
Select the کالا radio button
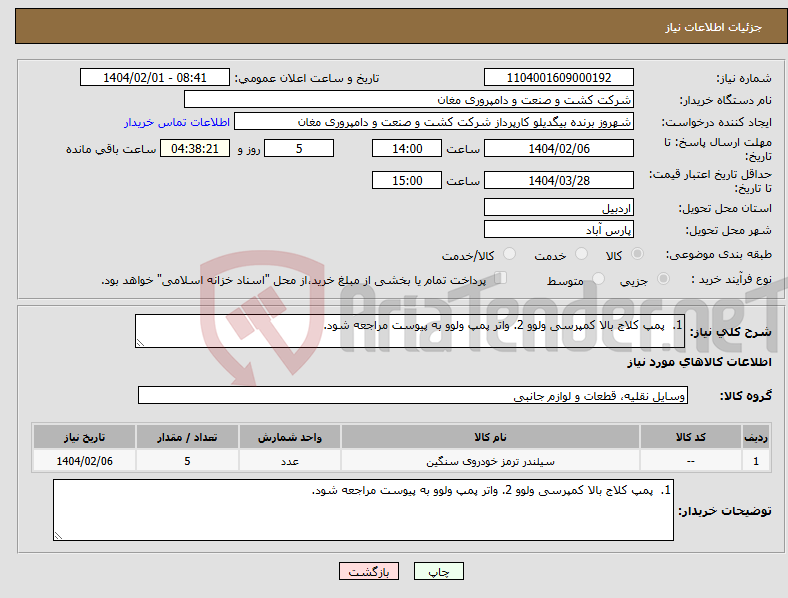pos(637,254)
